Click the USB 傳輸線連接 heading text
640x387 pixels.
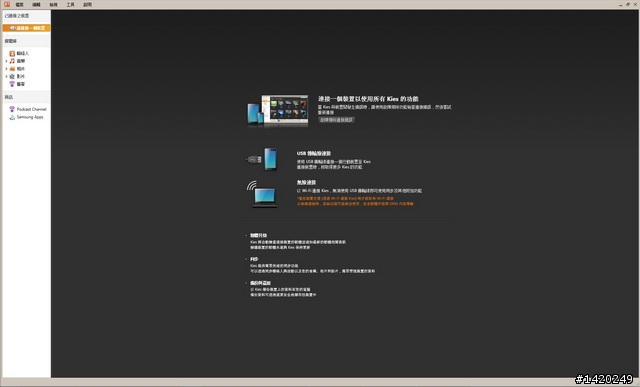point(313,153)
